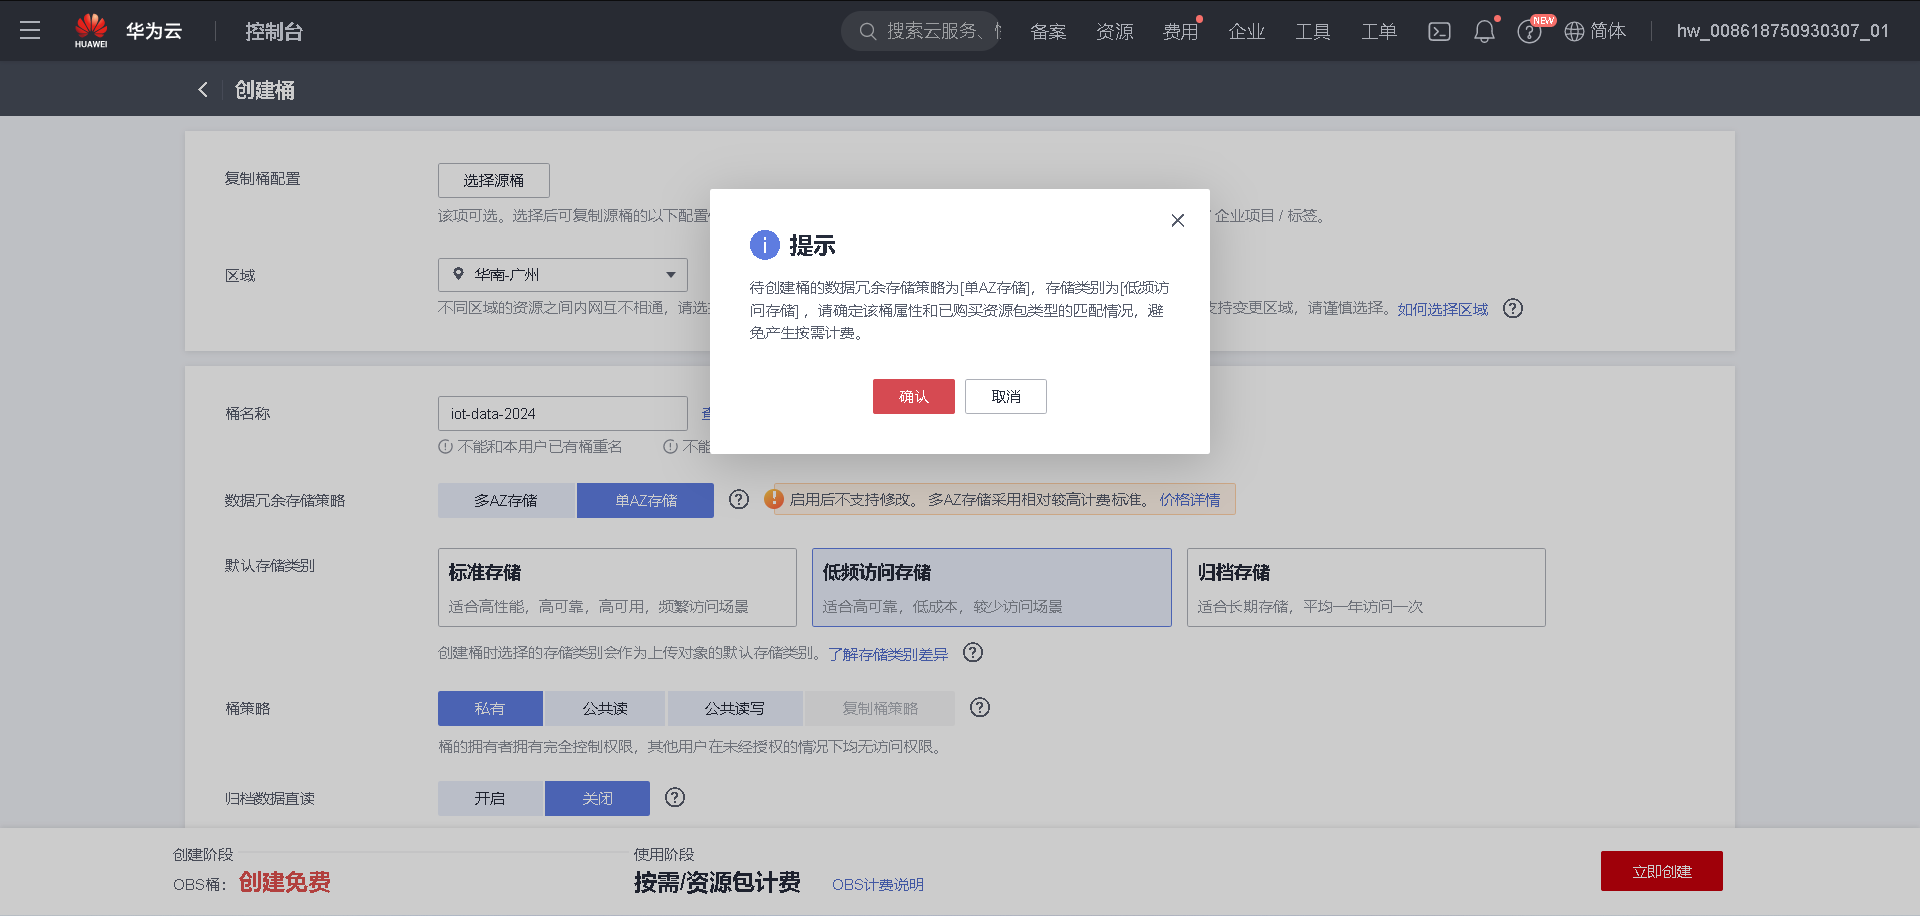Click help icon beside 归档数据直读
The height and width of the screenshot is (916, 1920).
675,798
